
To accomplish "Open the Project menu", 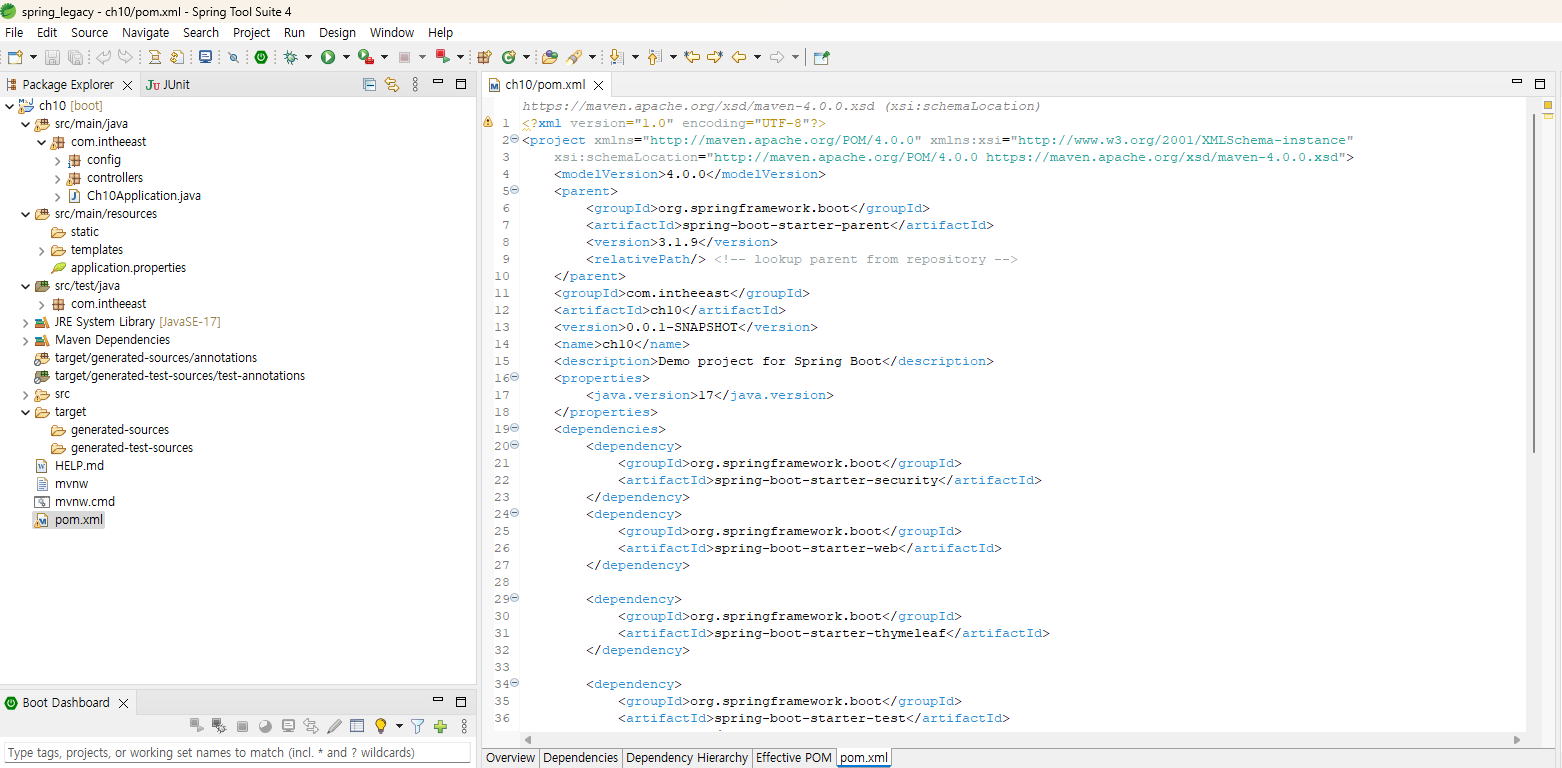I will click(x=251, y=33).
